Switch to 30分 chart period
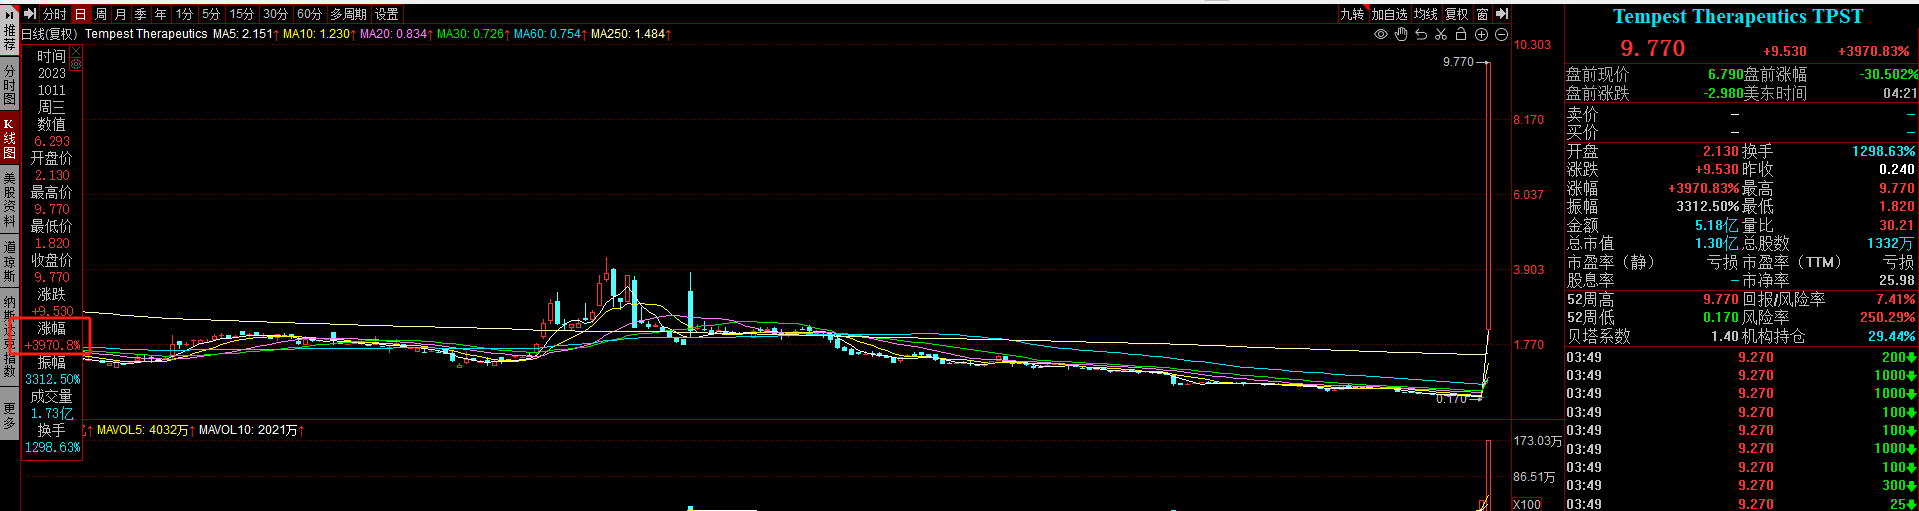 click(276, 14)
